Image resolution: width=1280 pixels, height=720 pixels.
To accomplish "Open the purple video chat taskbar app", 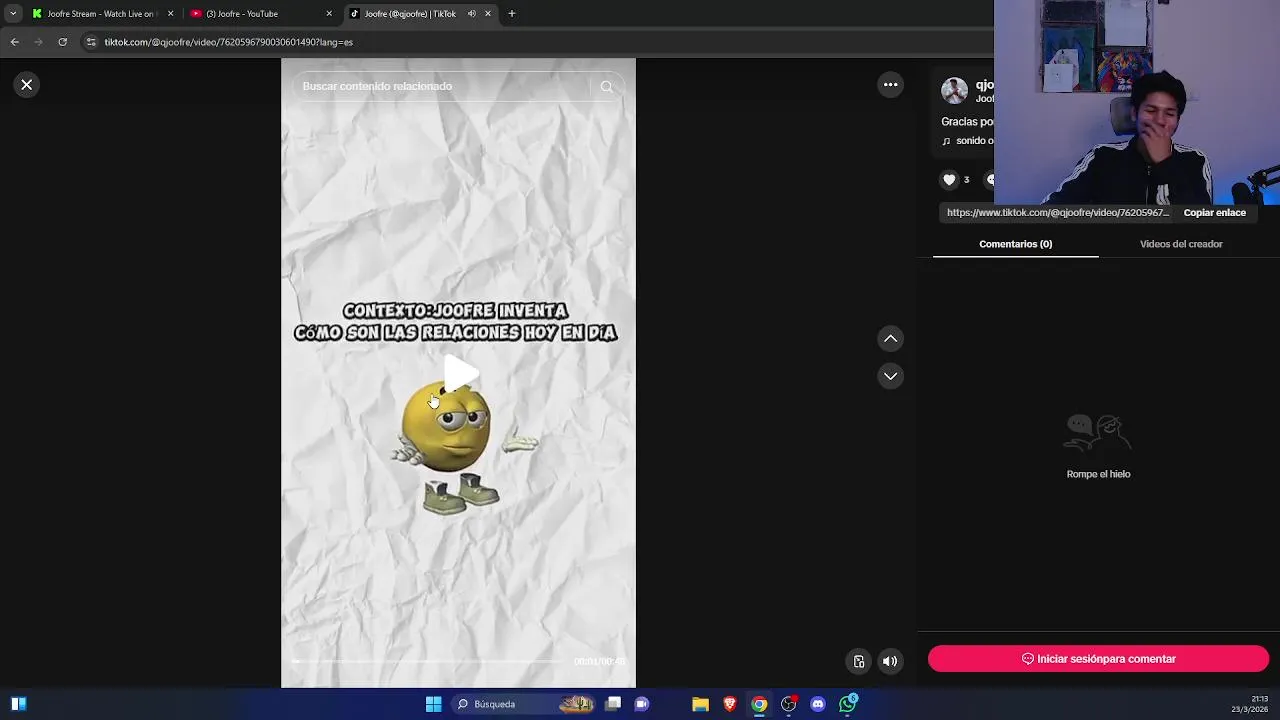I will pos(642,704).
